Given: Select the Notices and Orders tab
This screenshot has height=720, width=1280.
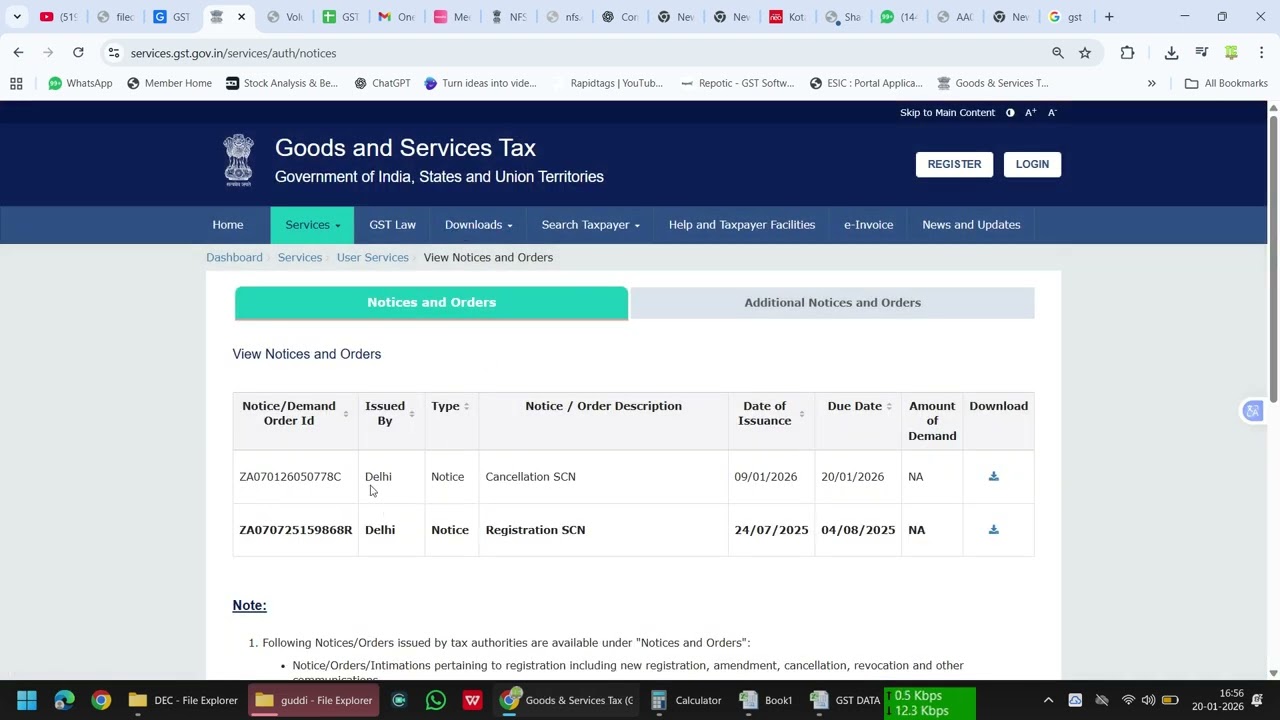Looking at the screenshot, I should tap(431, 303).
